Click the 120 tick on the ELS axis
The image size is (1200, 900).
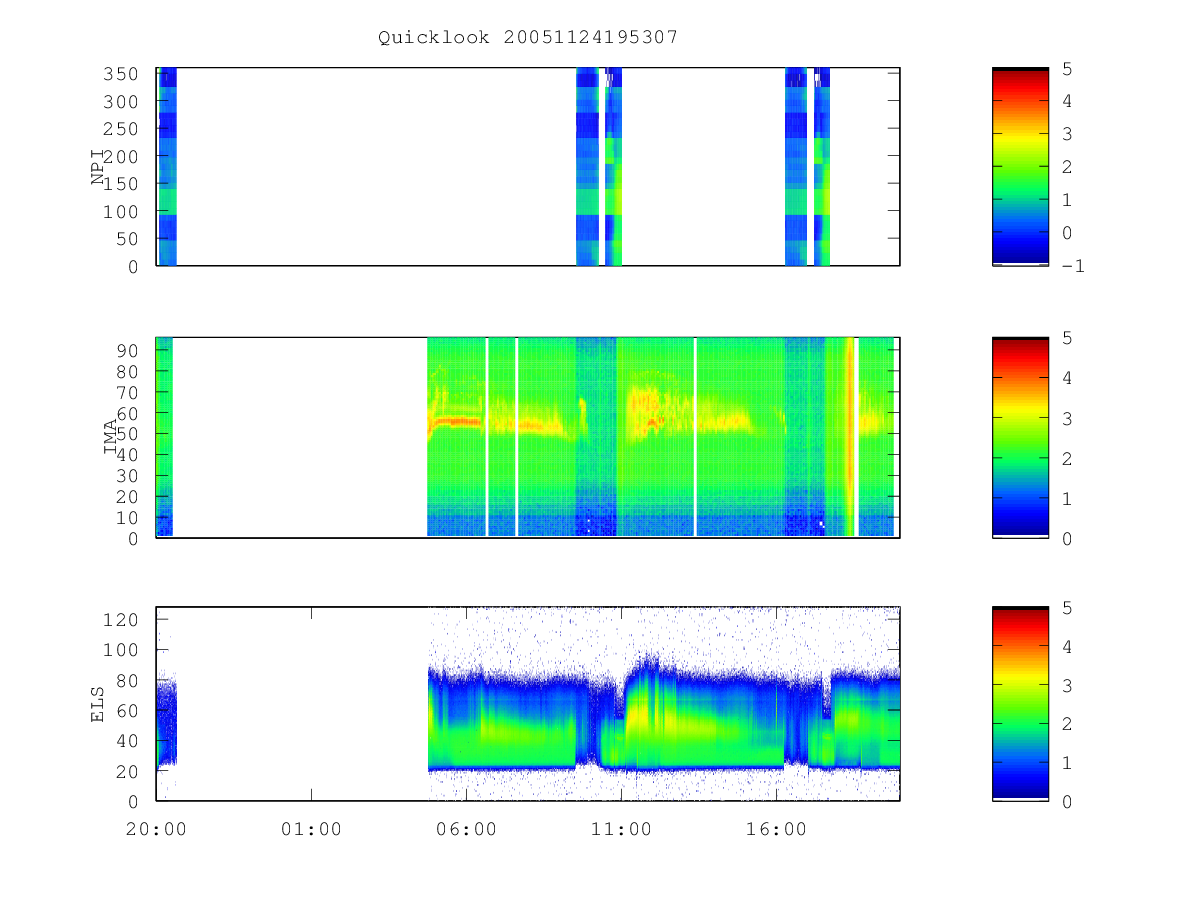pyautogui.click(x=121, y=619)
